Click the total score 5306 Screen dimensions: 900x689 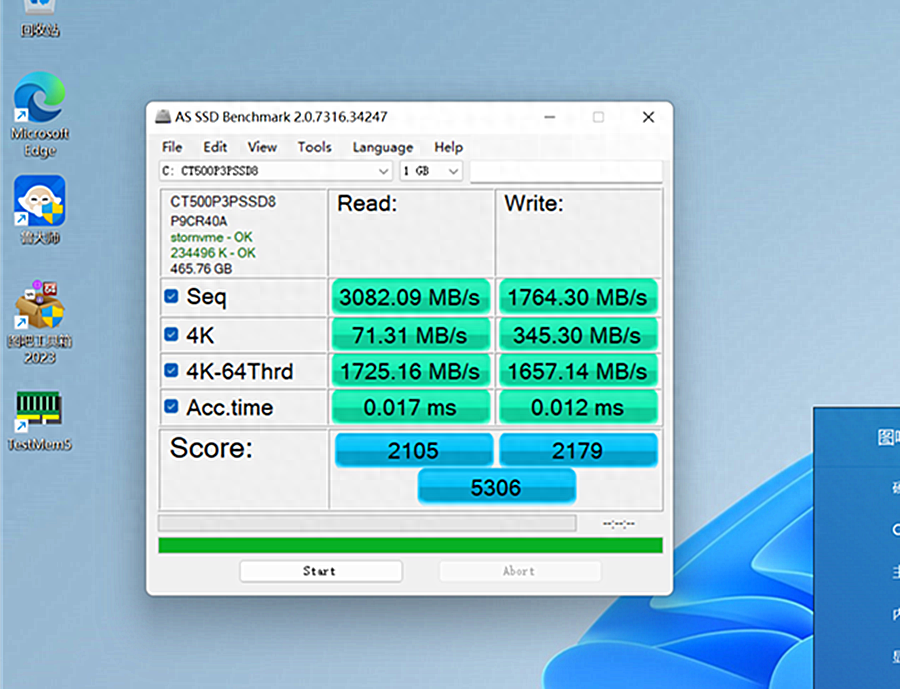click(x=496, y=487)
